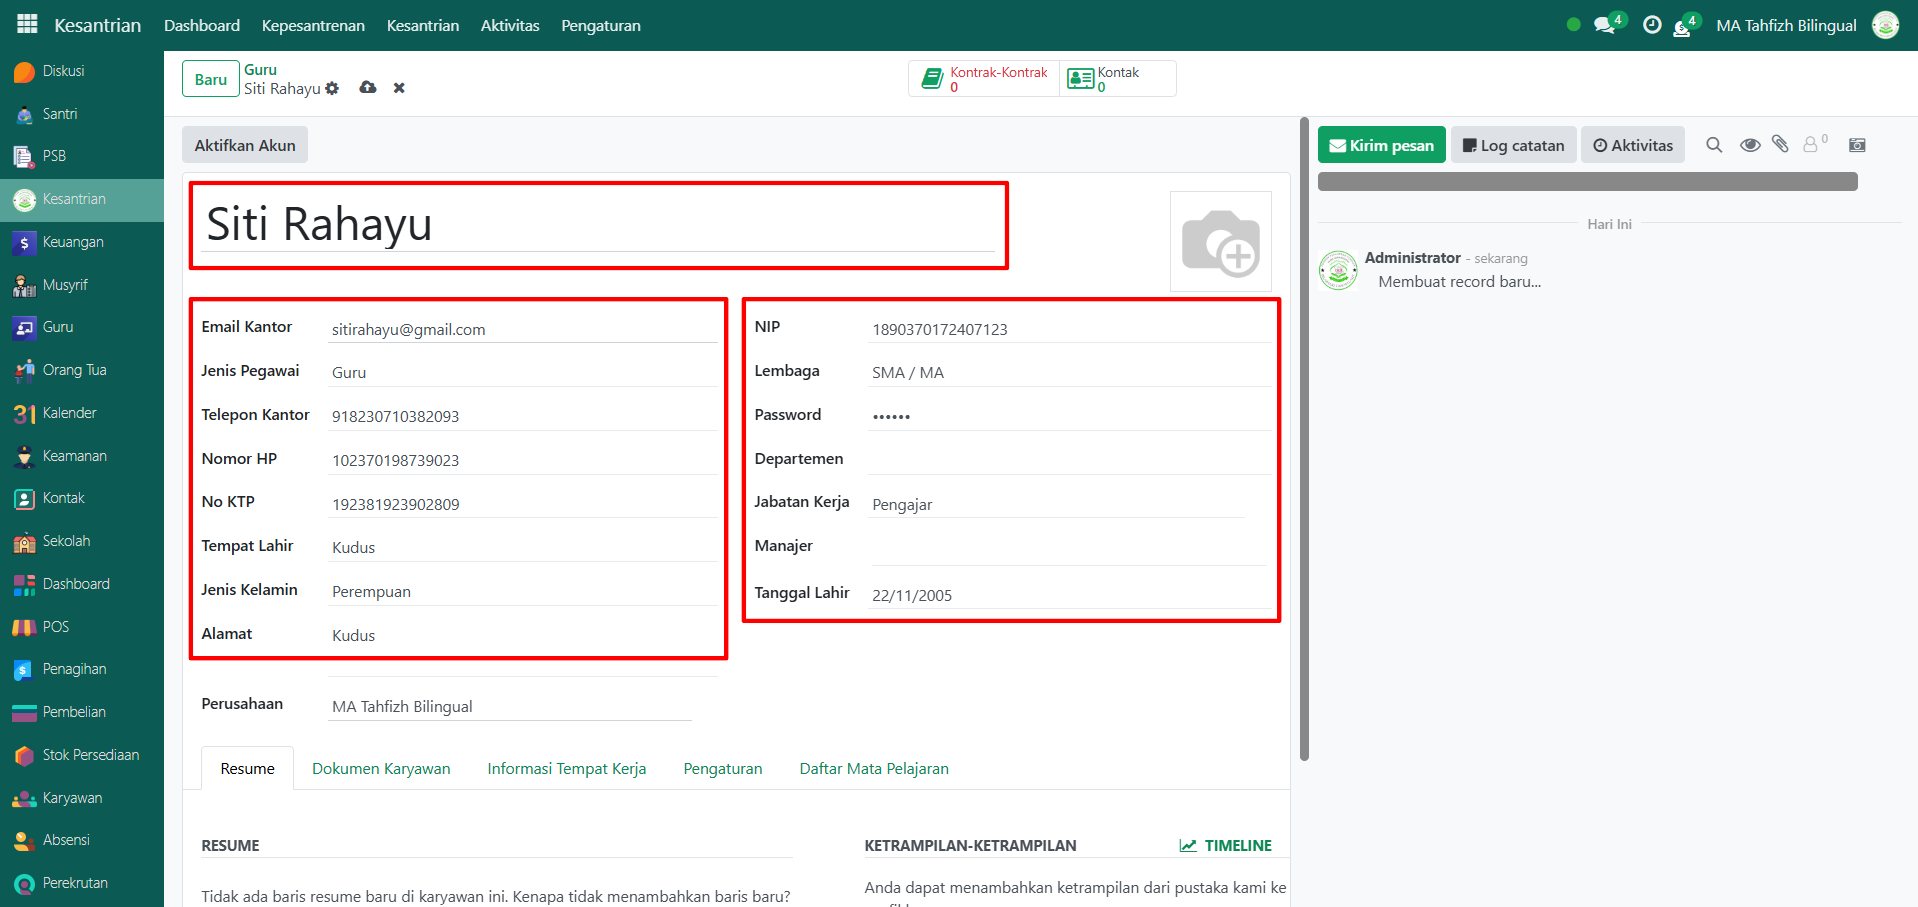Screen dimensions: 1918x907
Task: Click the employee photo upload placeholder
Action: click(1220, 242)
